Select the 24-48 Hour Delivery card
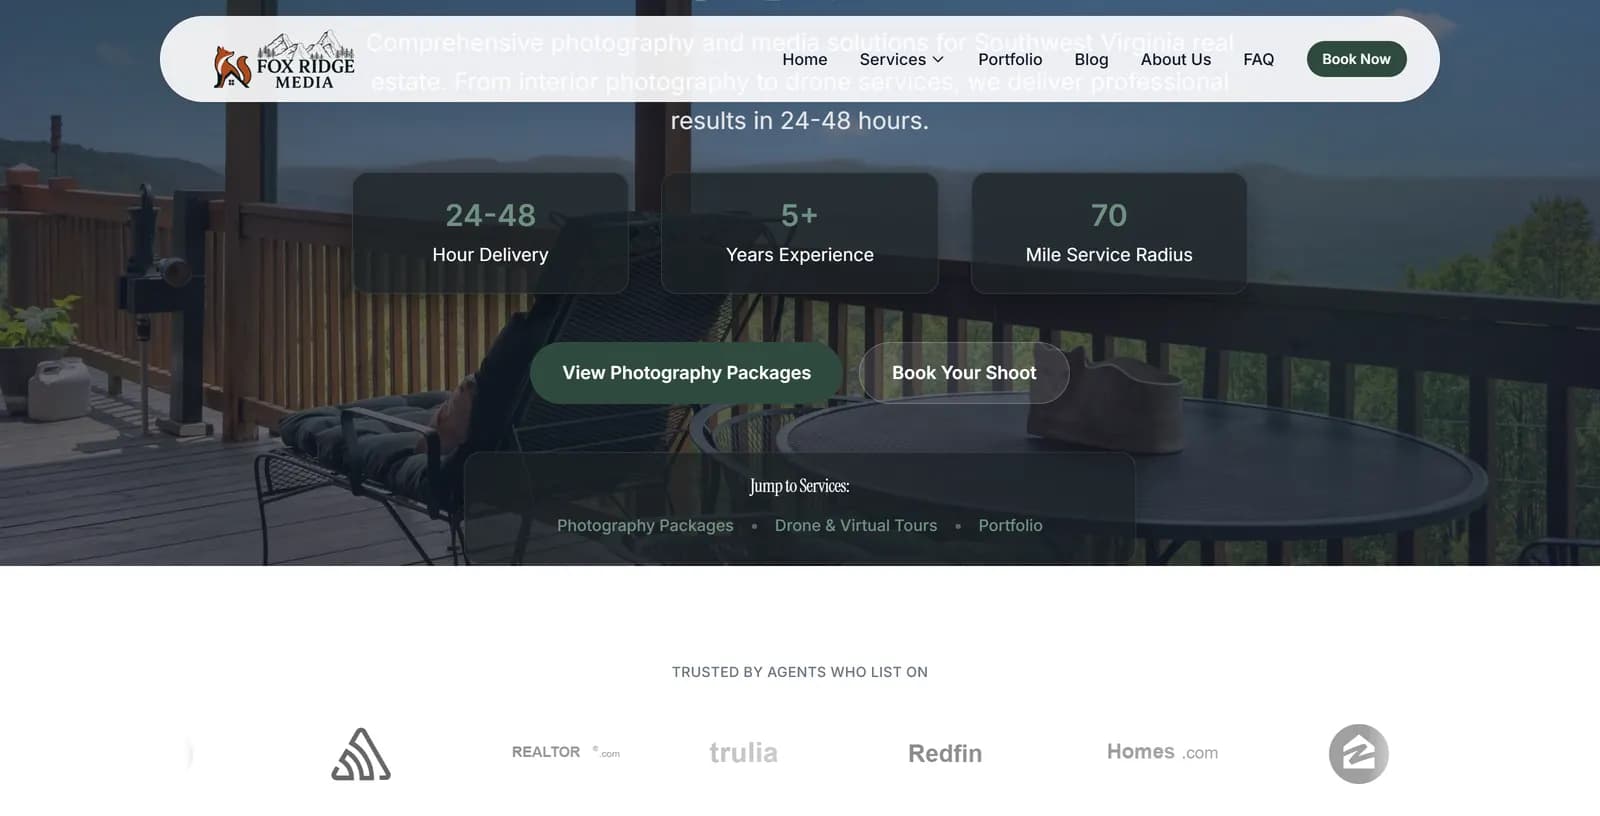1600x816 pixels. (x=490, y=233)
